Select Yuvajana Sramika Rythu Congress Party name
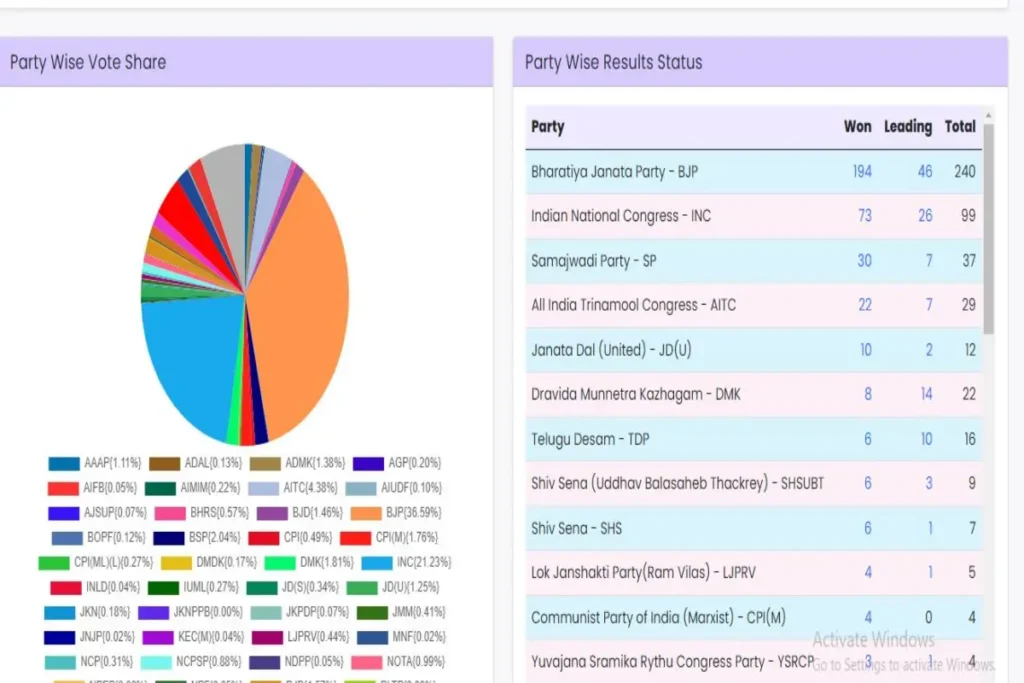Viewport: 1024px width, 683px height. coord(672,662)
